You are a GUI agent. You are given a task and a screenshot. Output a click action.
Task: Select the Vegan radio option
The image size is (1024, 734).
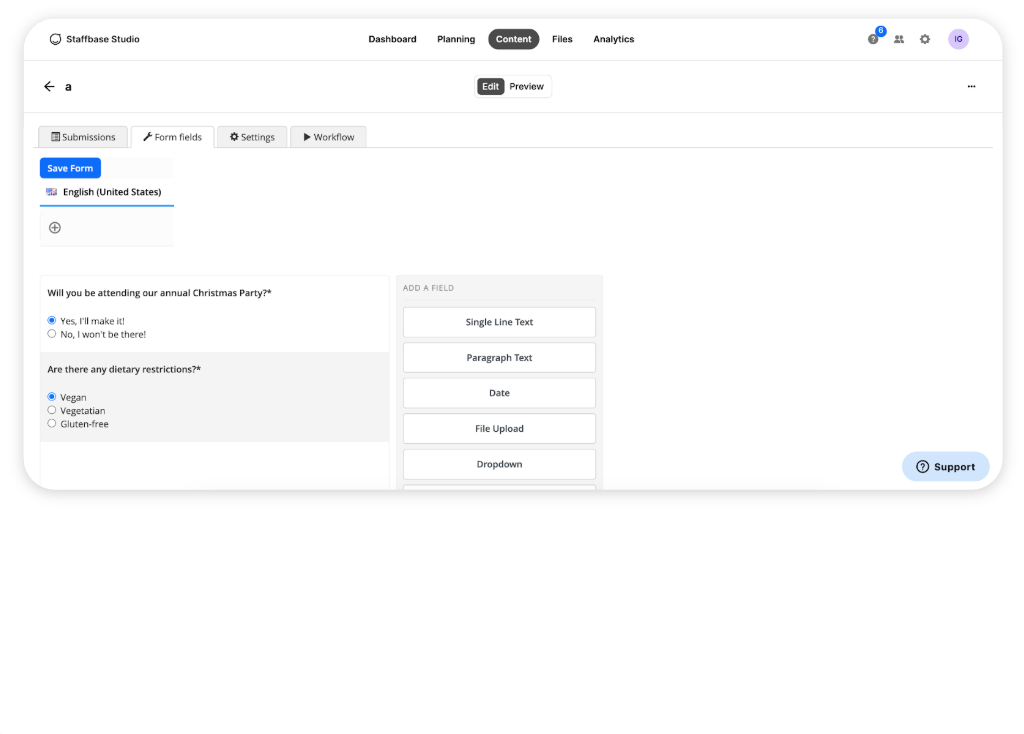click(x=52, y=396)
